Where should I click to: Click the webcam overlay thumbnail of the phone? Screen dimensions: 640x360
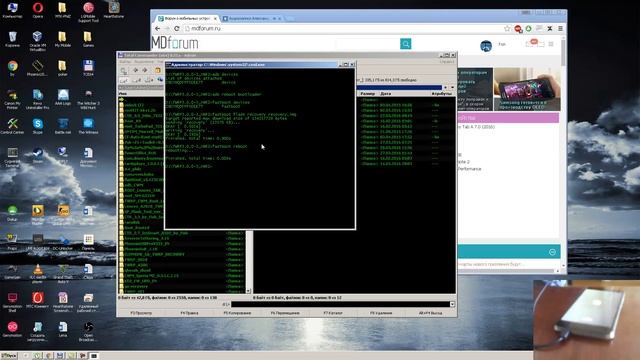586,320
